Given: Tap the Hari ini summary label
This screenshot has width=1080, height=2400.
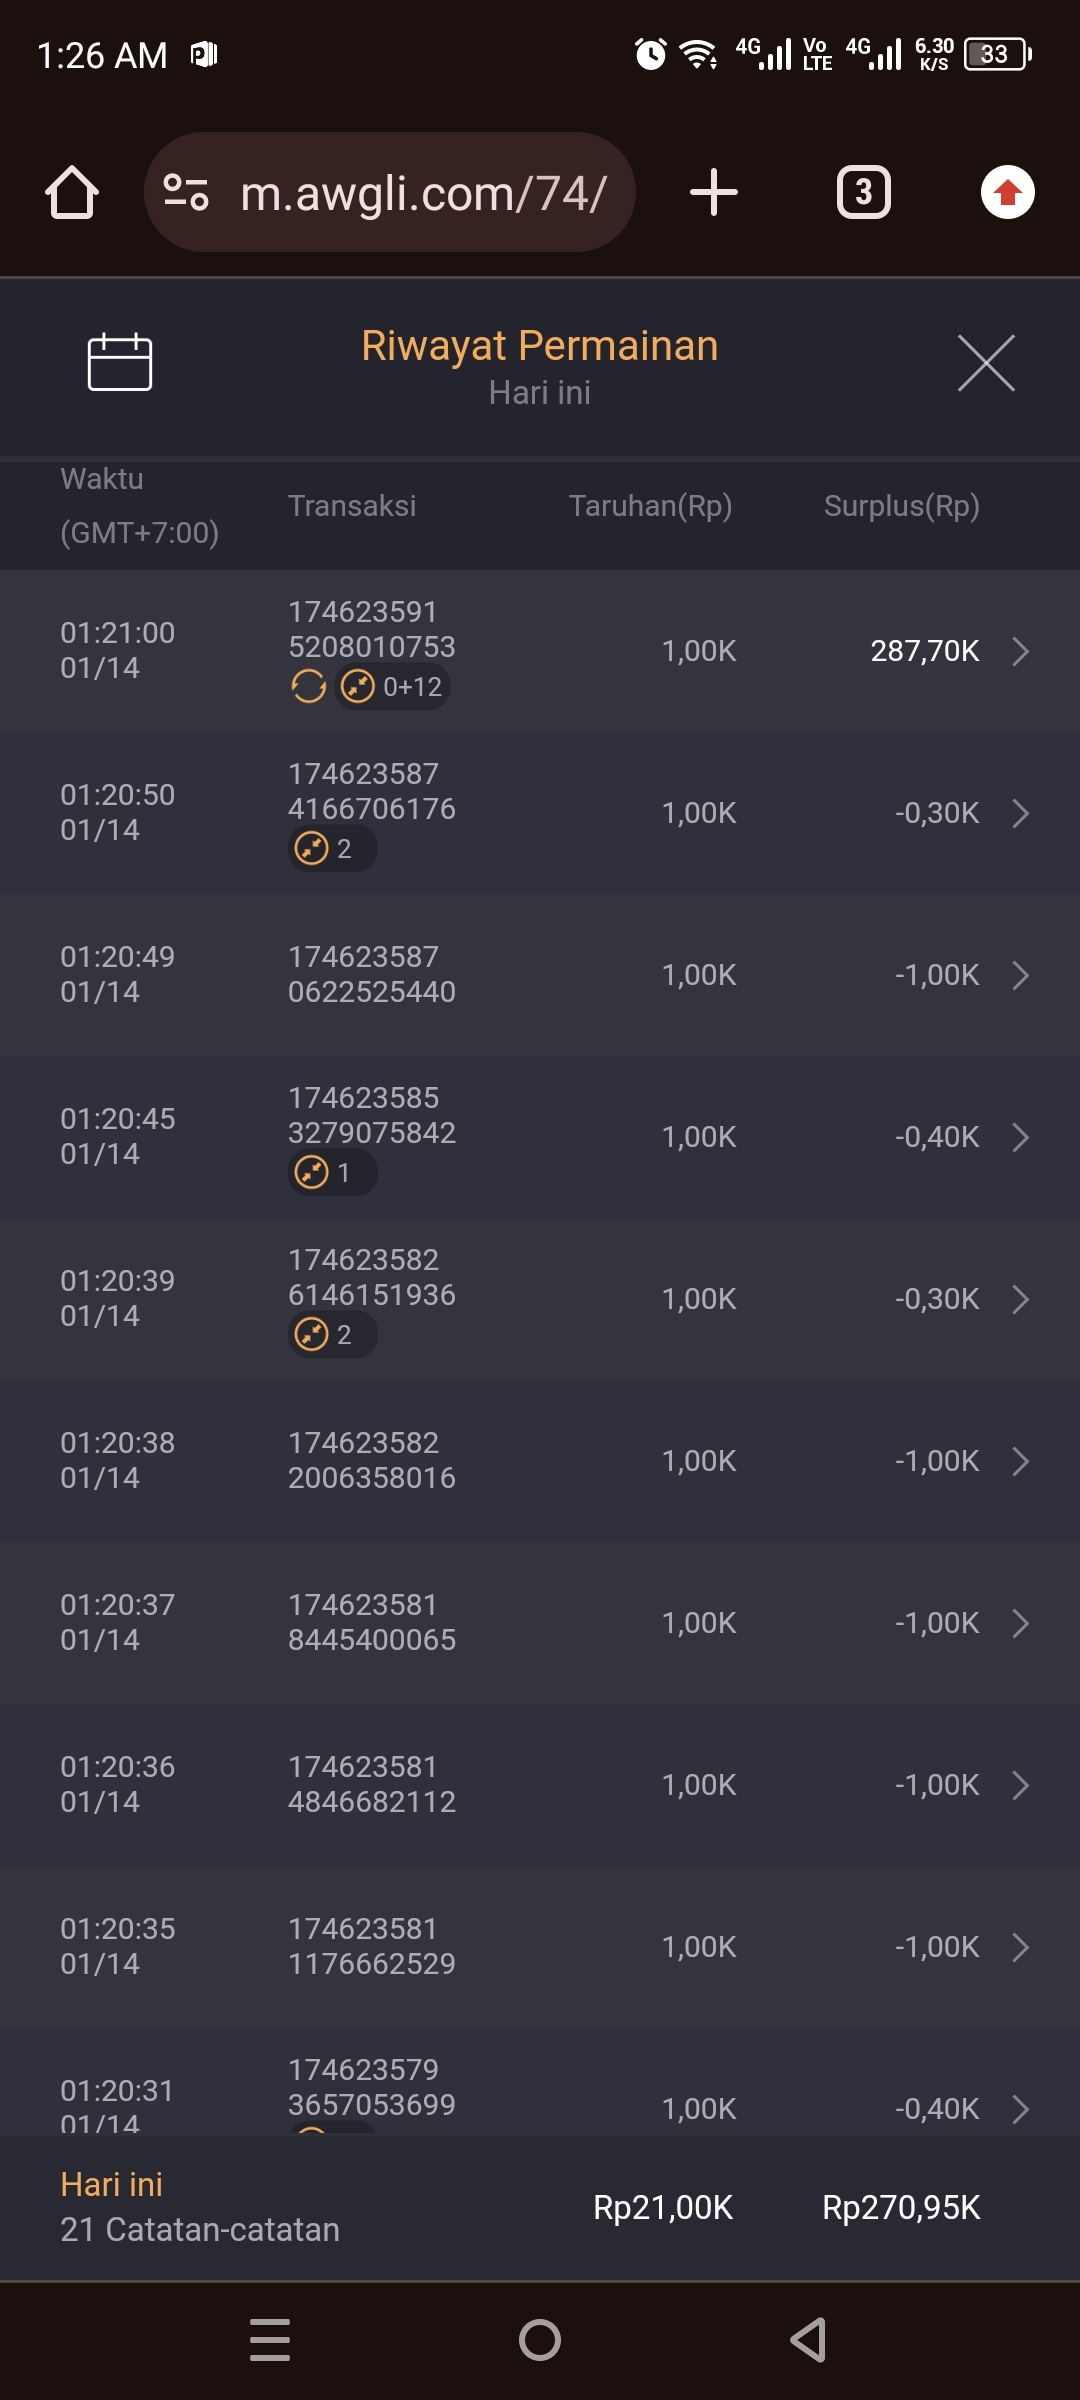Looking at the screenshot, I should pyautogui.click(x=112, y=2185).
